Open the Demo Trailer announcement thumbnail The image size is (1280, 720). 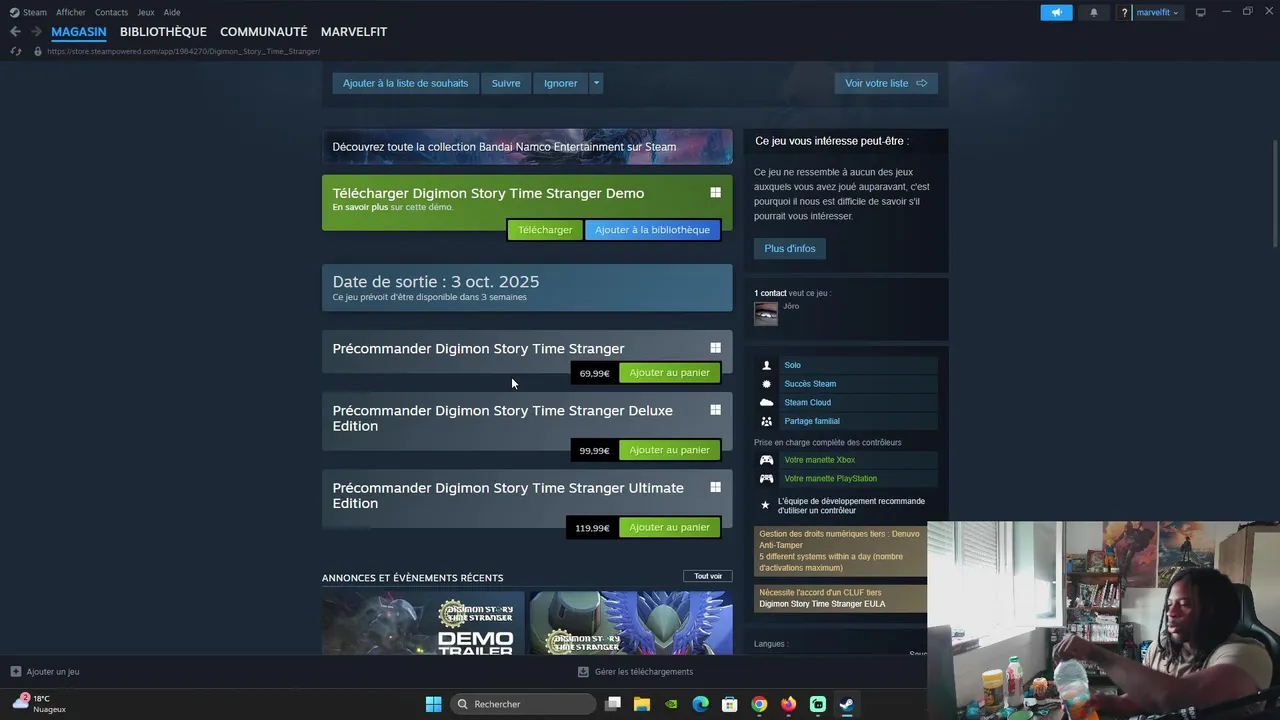422,623
